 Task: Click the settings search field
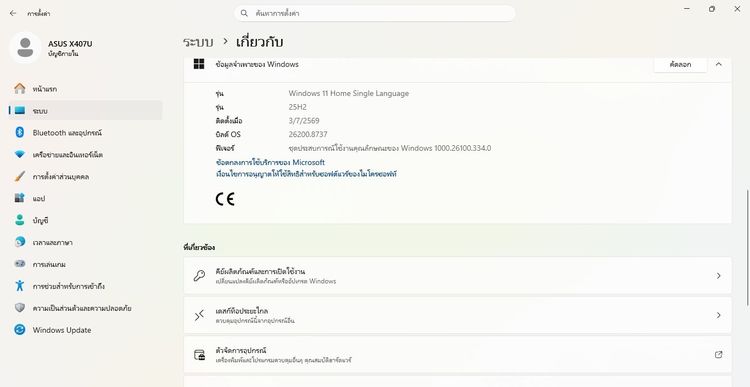(x=375, y=13)
